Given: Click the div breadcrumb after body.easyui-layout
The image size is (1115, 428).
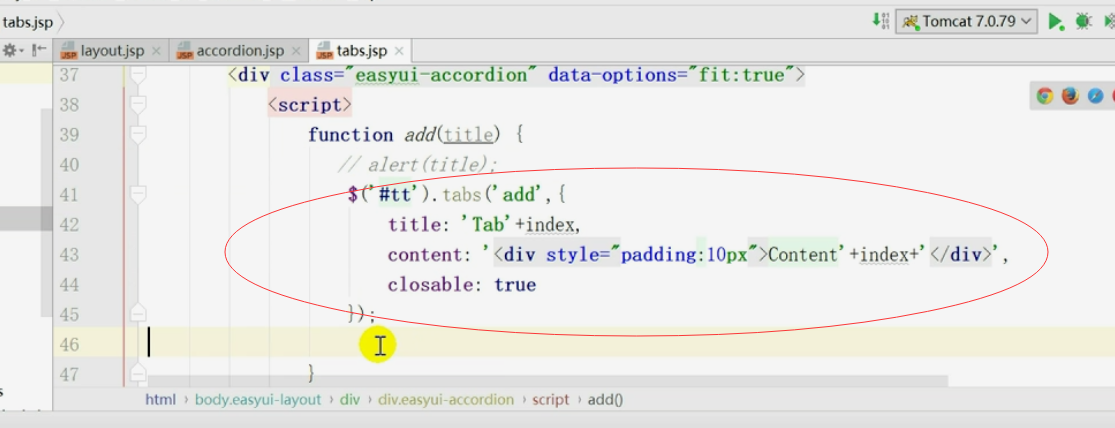Looking at the screenshot, I should [350, 400].
